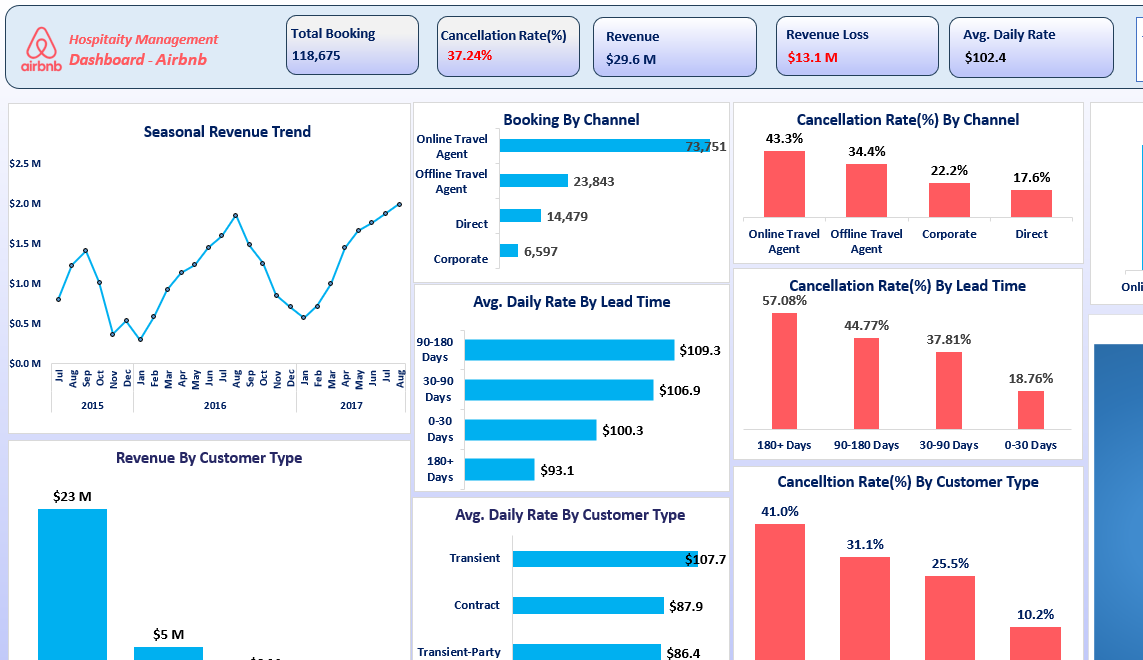Viewport: 1143px width, 660px height.
Task: Click Avg. Daily Rate By Customer Type title
Action: [x=570, y=515]
